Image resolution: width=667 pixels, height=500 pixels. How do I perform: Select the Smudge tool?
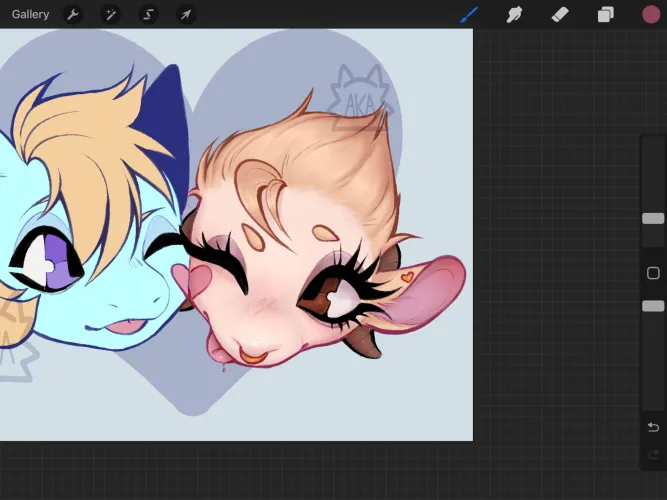point(514,14)
